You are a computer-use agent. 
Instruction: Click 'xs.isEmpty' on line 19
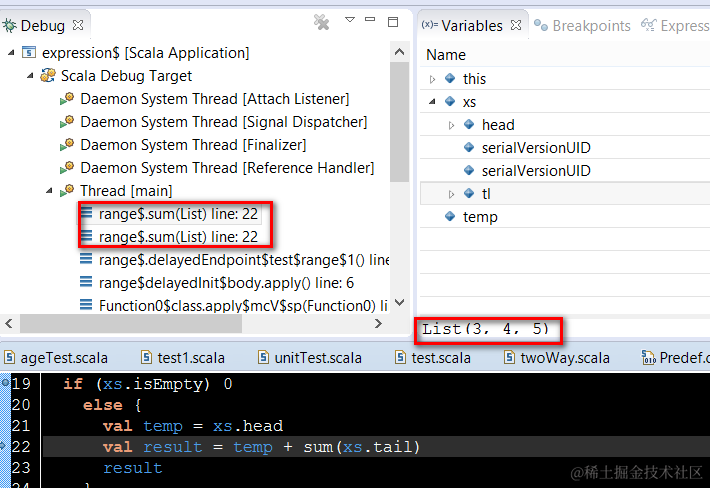(152, 384)
